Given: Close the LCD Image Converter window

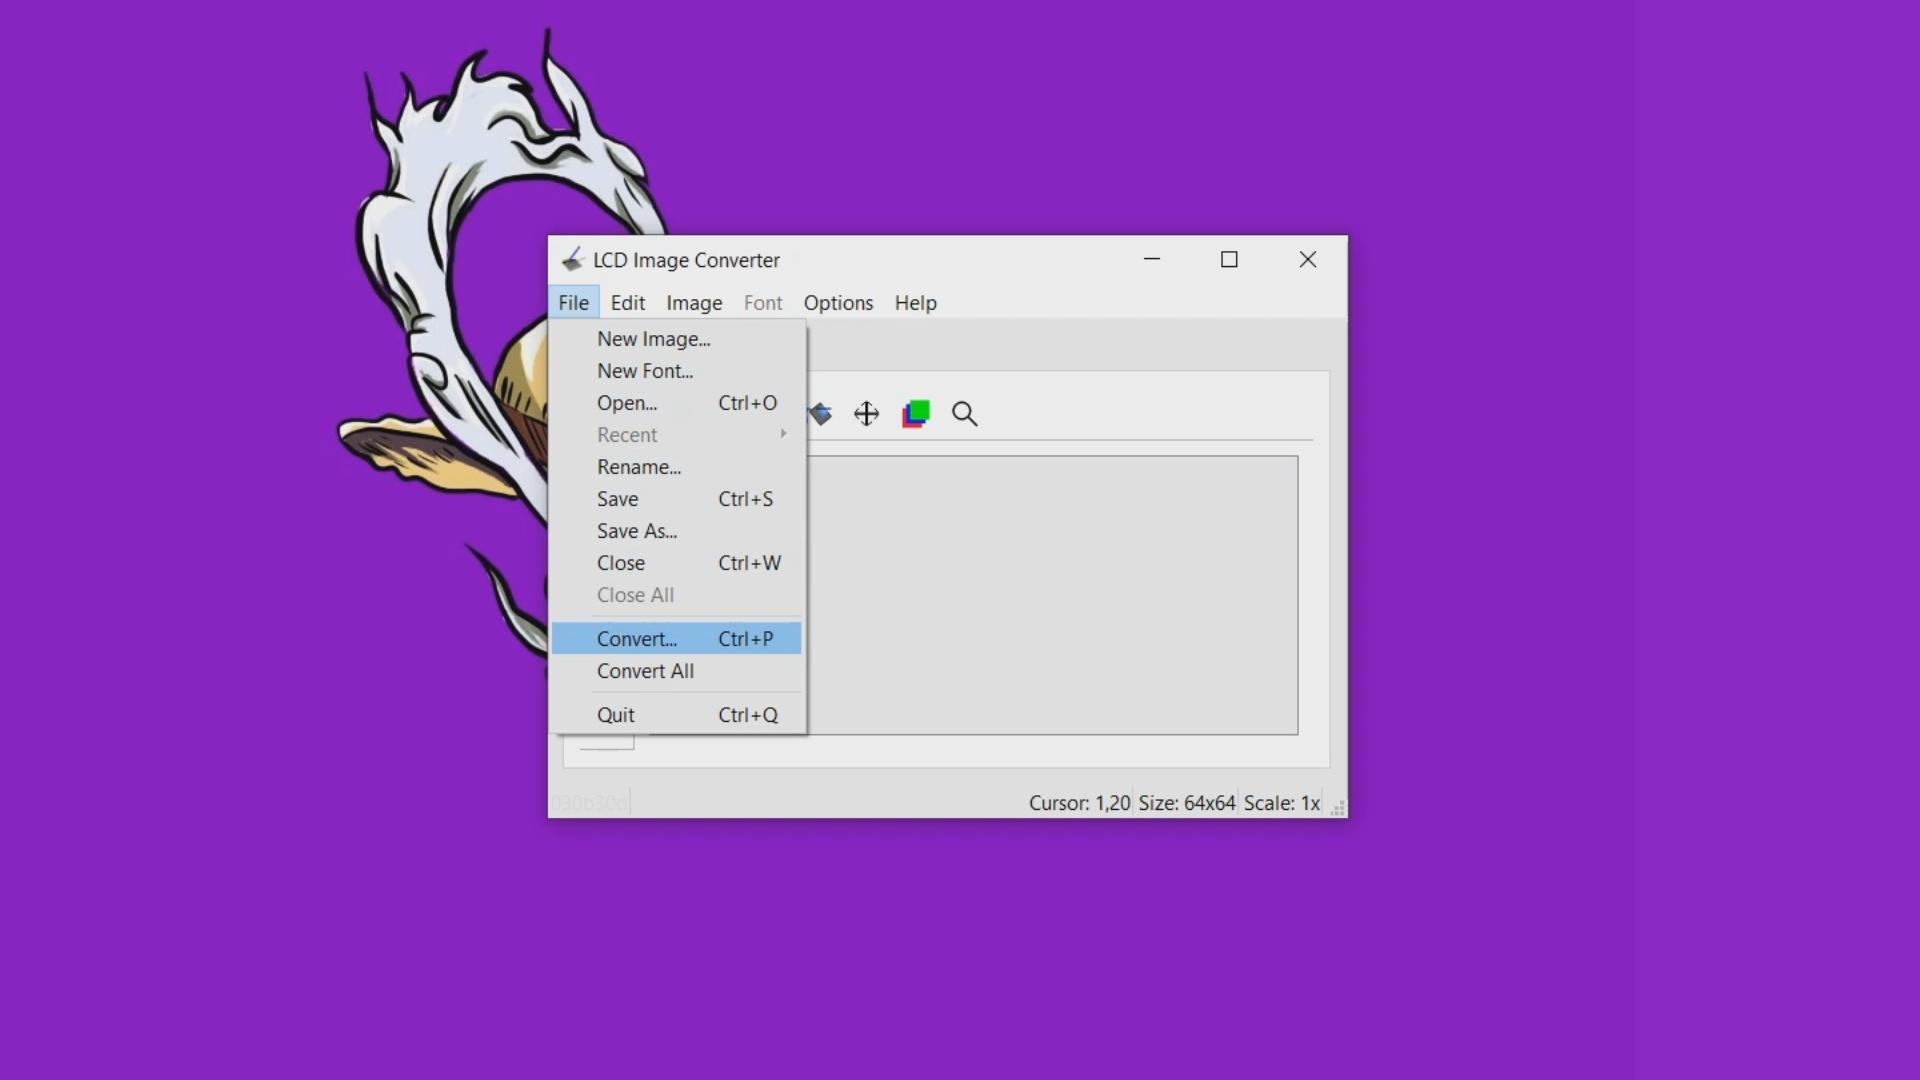Looking at the screenshot, I should 1307,259.
